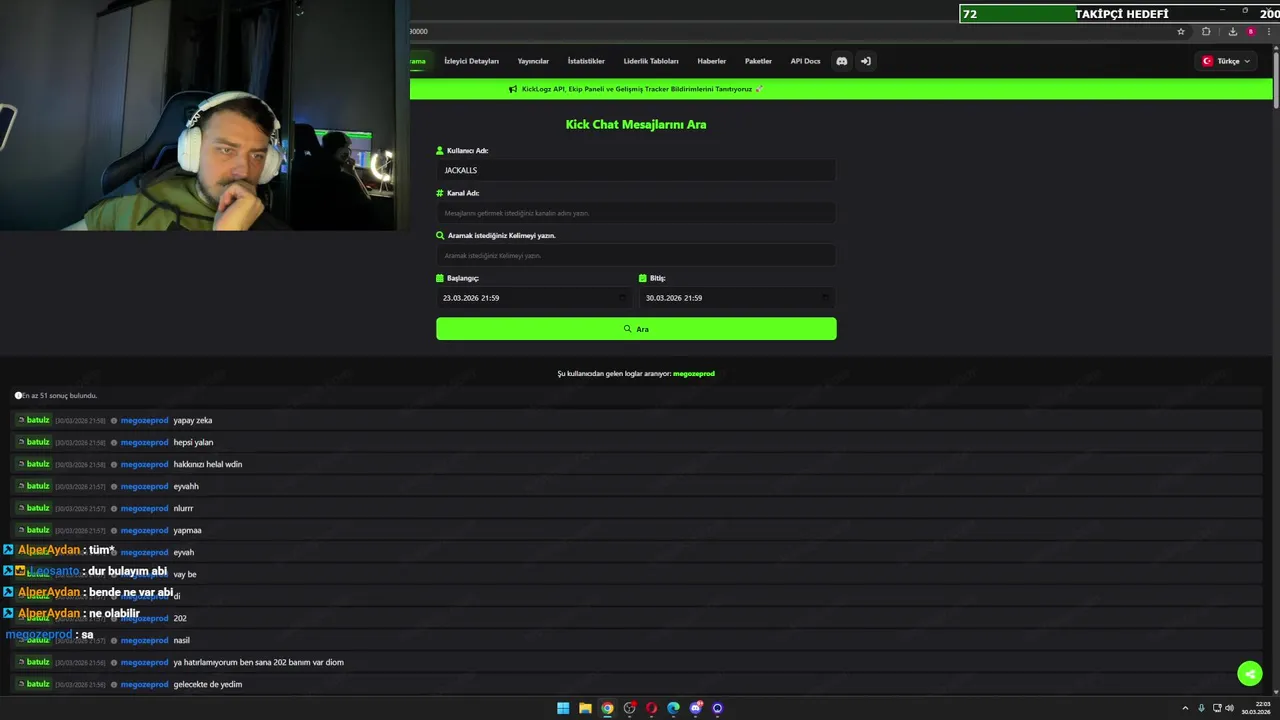Click the Bitiş date field

pos(738,298)
